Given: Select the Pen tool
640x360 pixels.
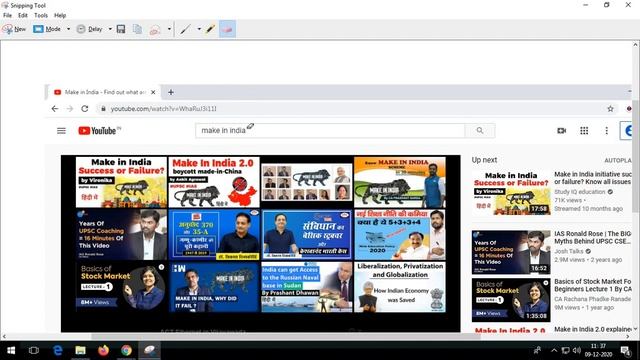Looking at the screenshot, I should point(185,29).
